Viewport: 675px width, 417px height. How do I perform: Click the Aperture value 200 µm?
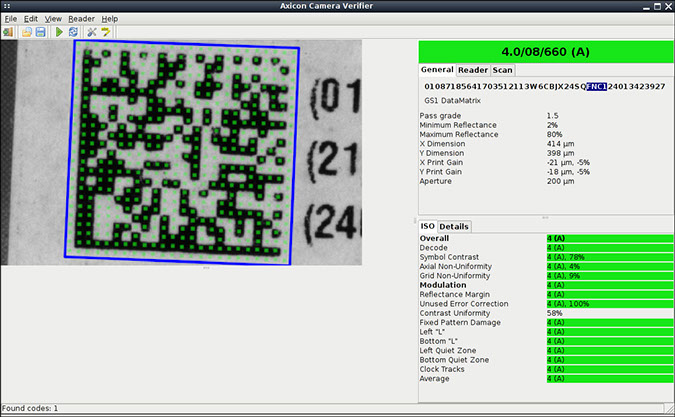click(560, 181)
